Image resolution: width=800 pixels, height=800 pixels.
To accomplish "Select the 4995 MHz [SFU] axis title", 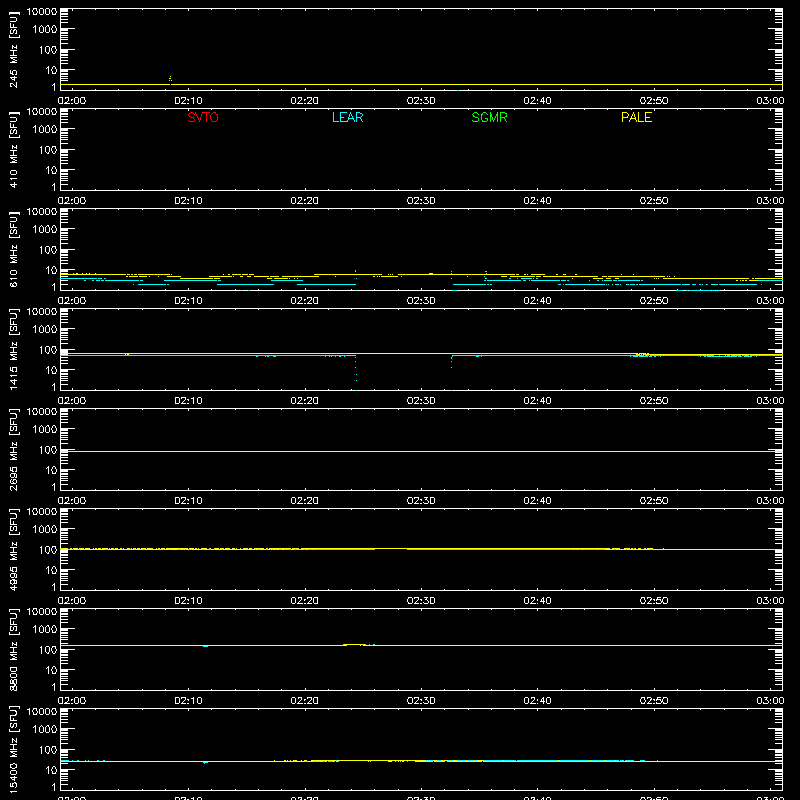I will click(14, 550).
